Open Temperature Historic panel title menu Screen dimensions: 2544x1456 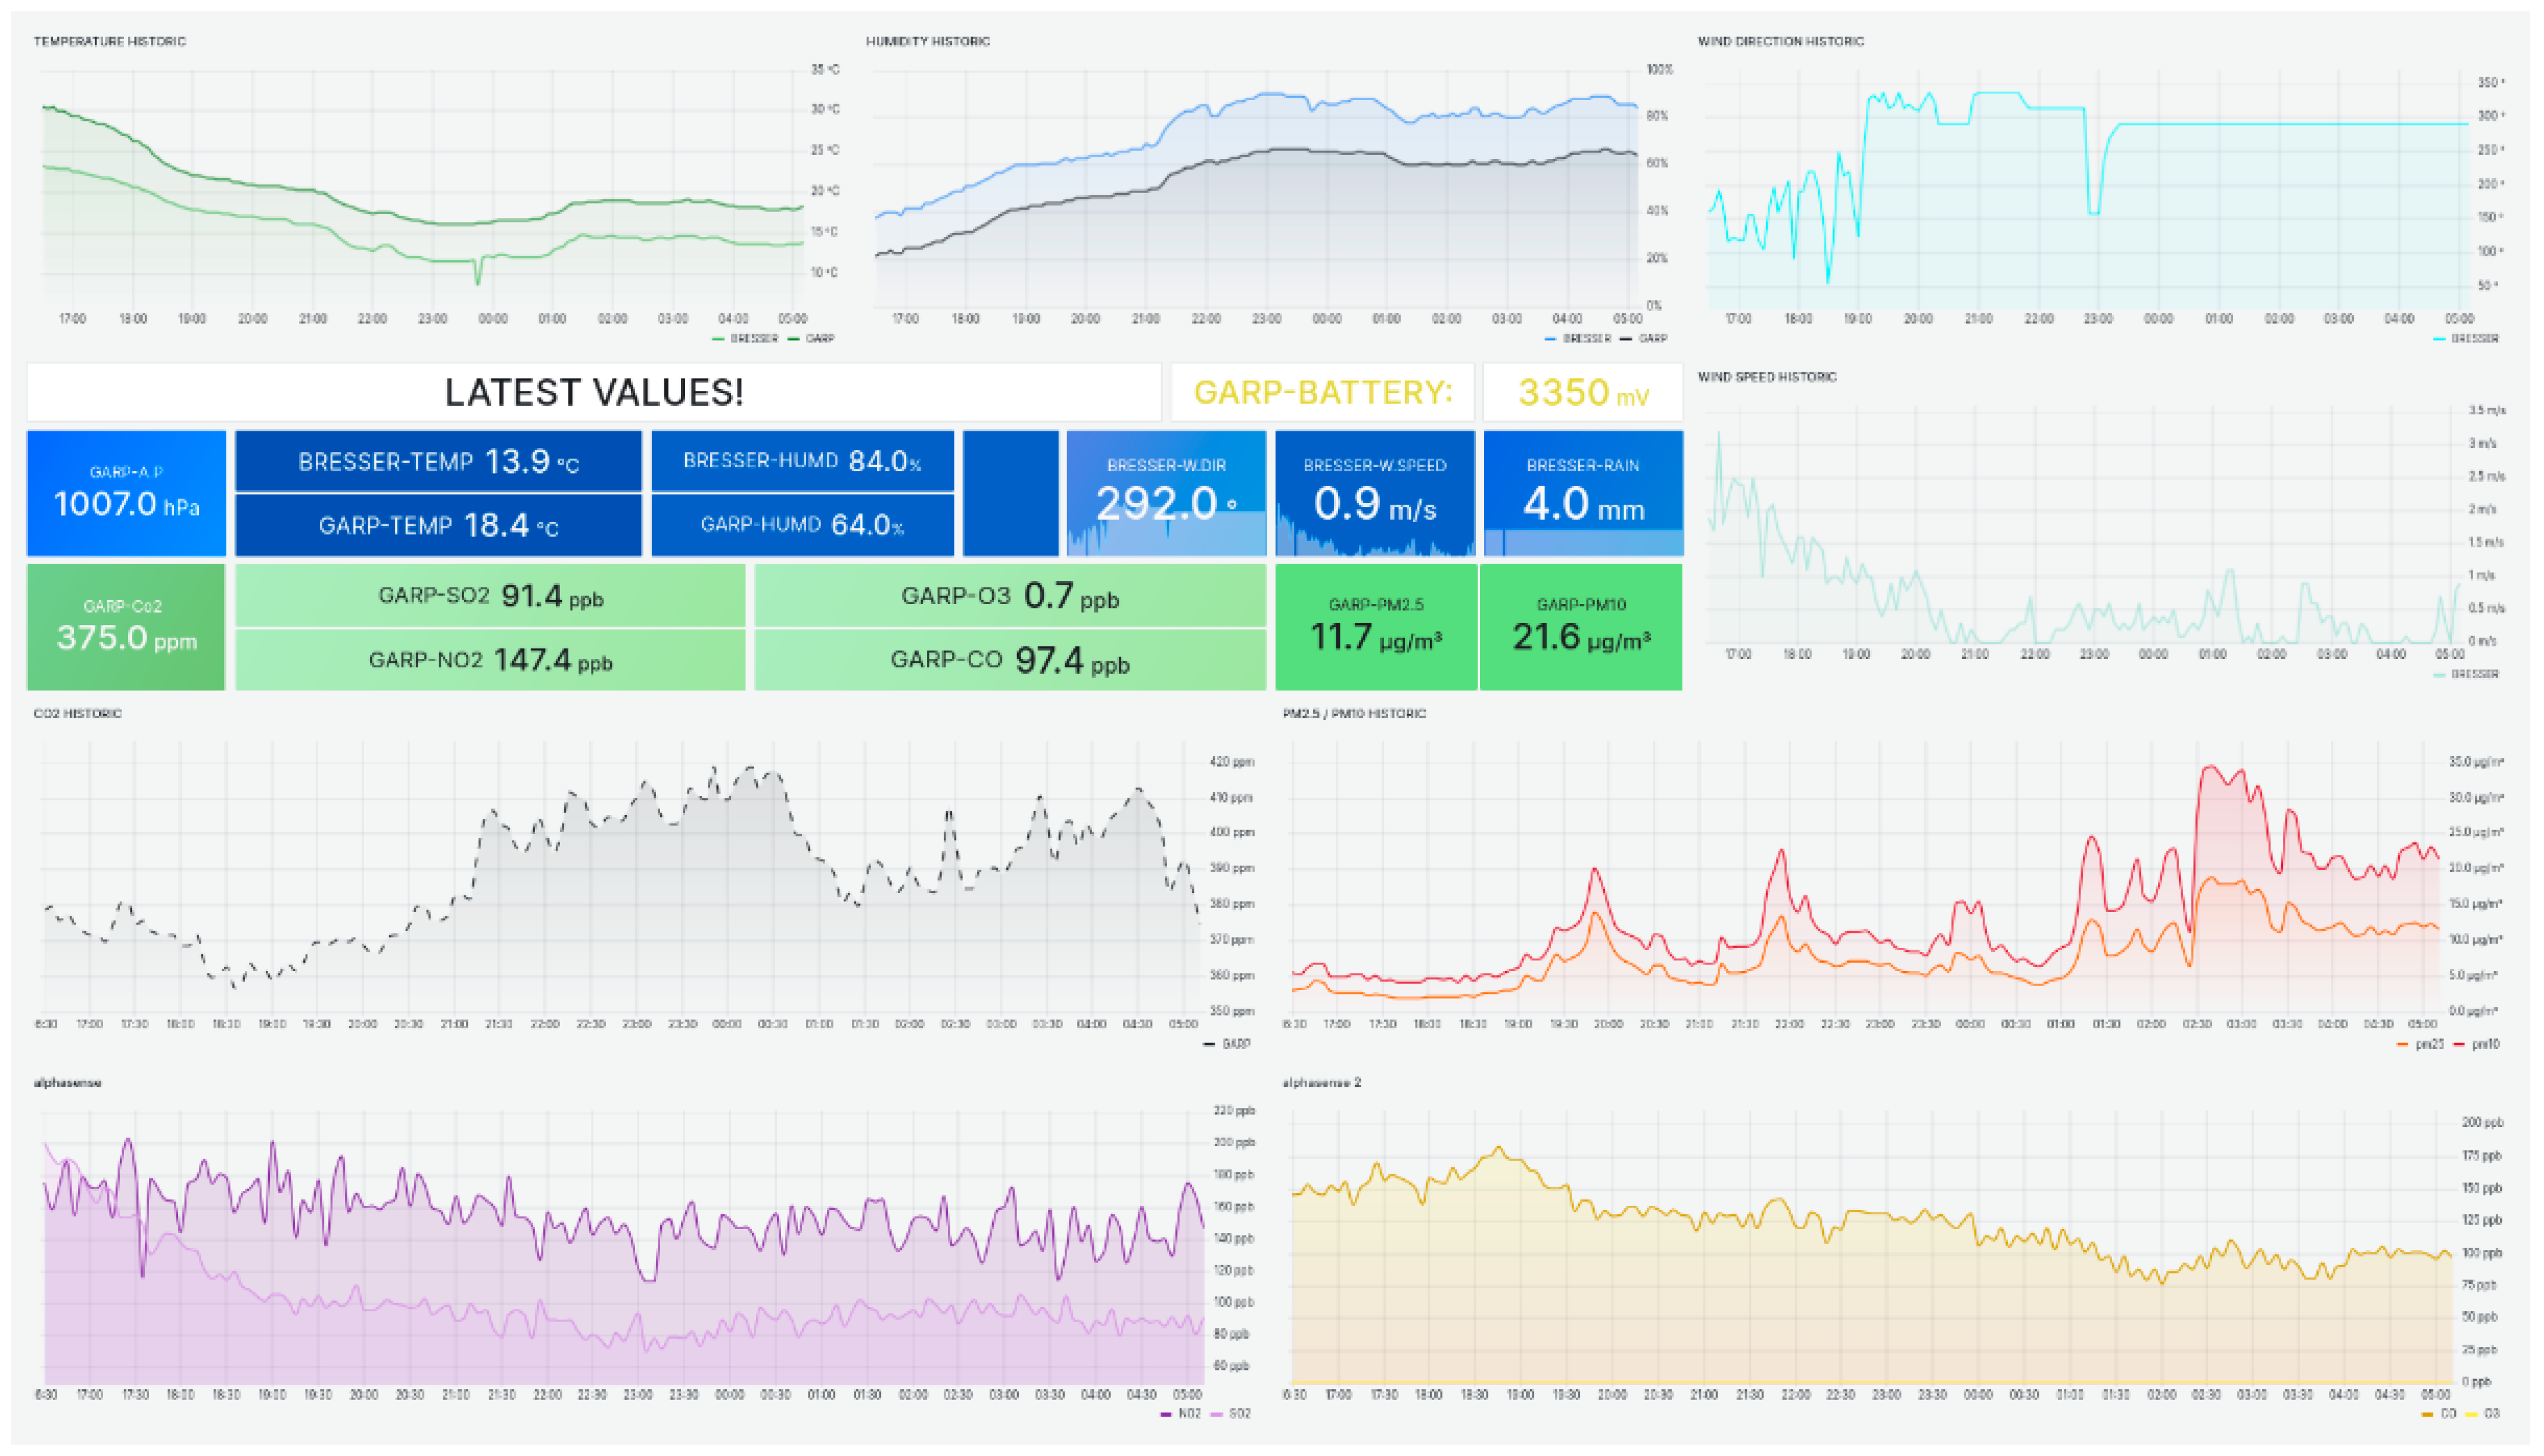pos(110,41)
